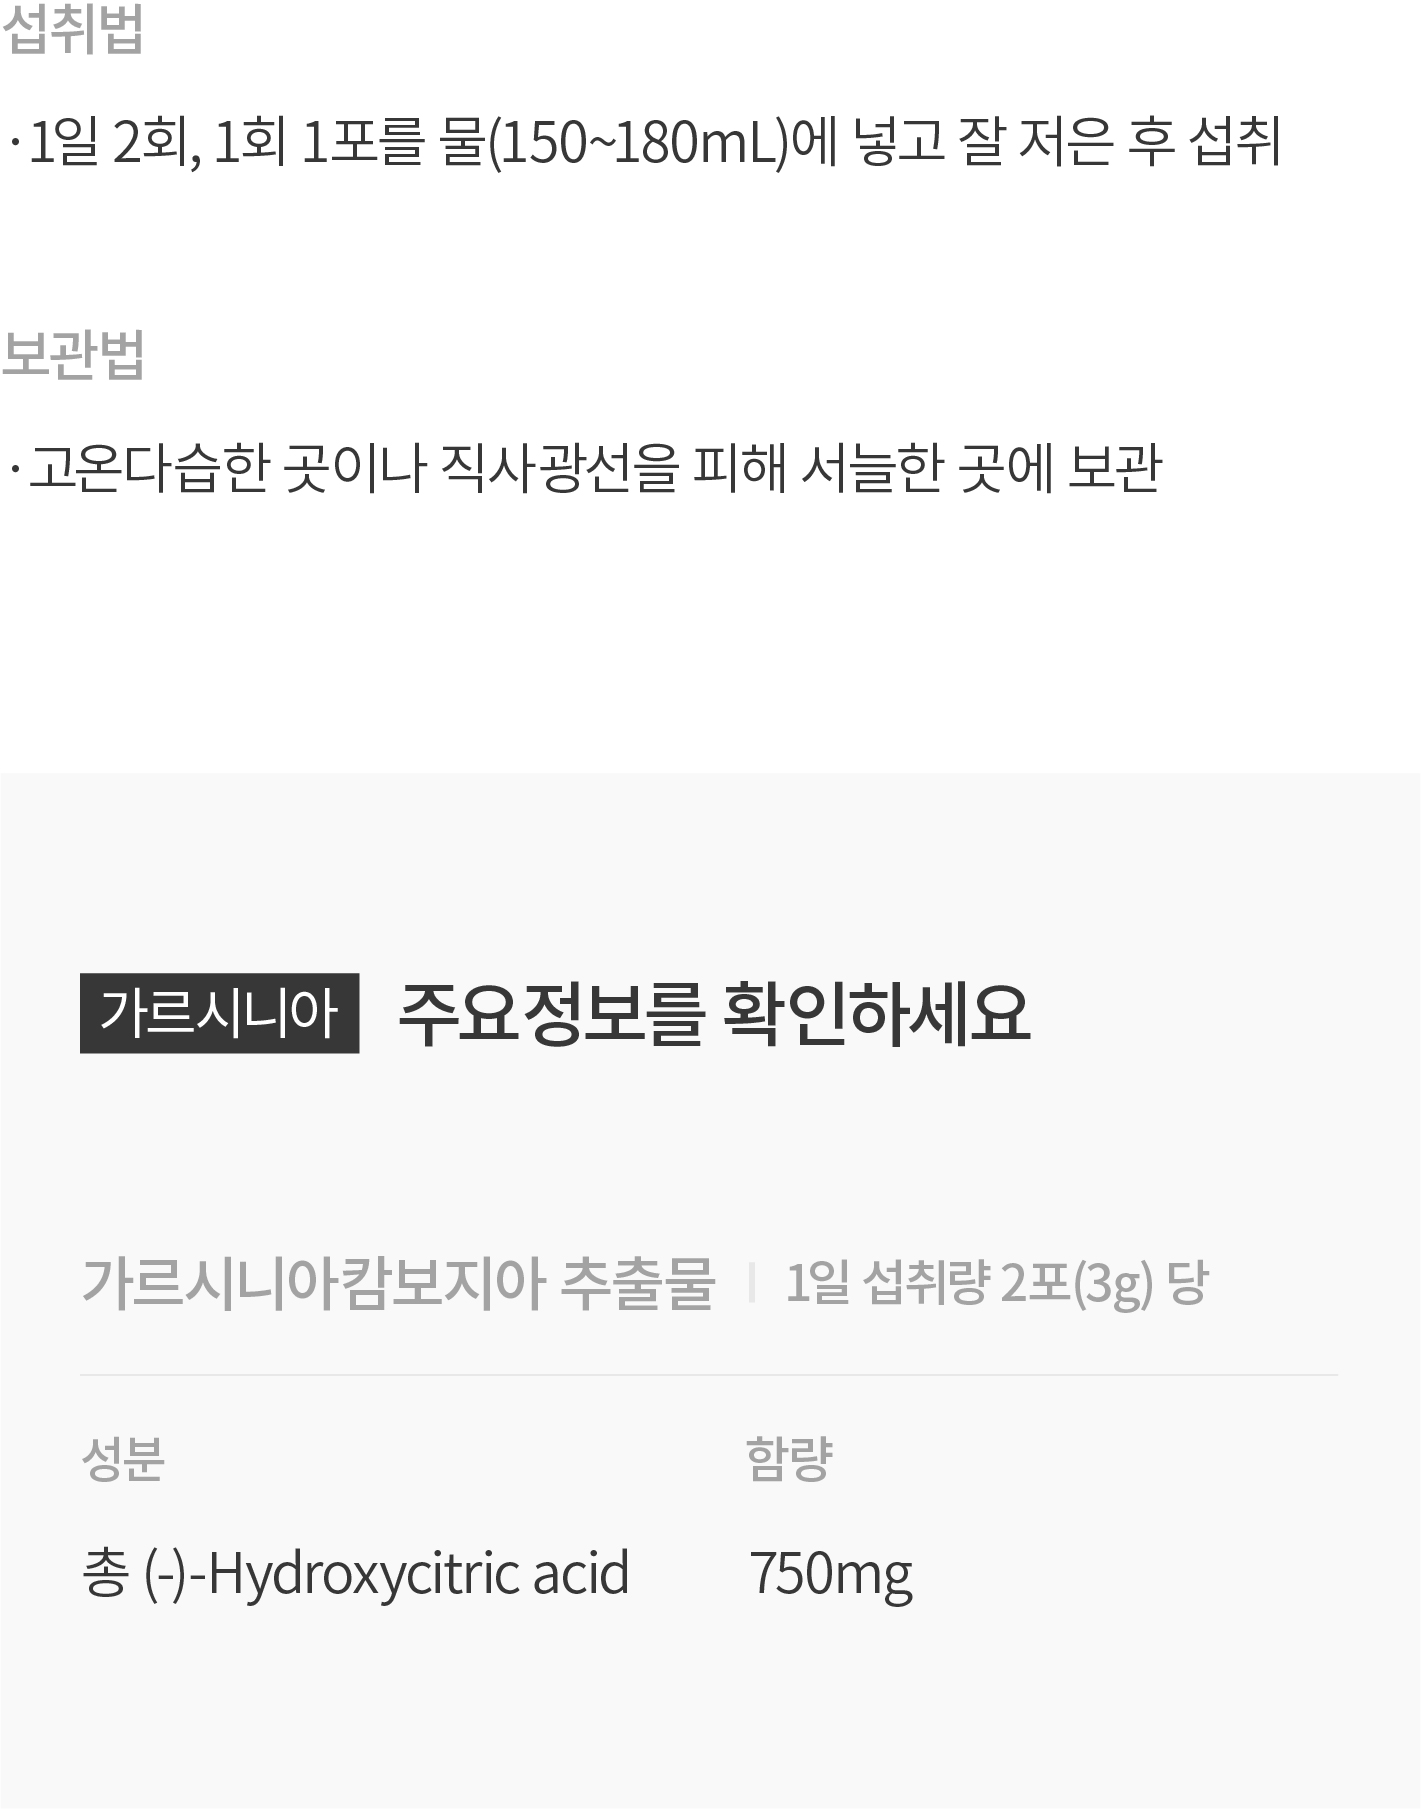Click the water amount (150~180mL) text
The width and height of the screenshot is (1421, 1809).
tap(638, 142)
